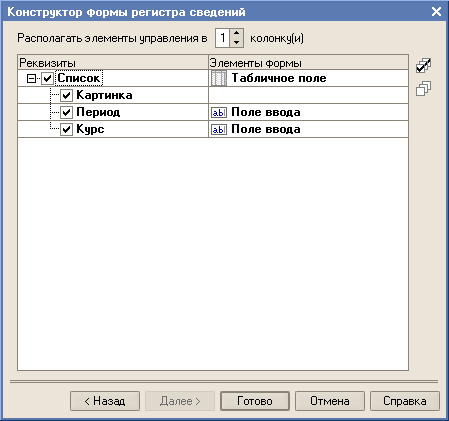Uncheck the Список checkbox
This screenshot has width=449, height=421.
coord(47,79)
